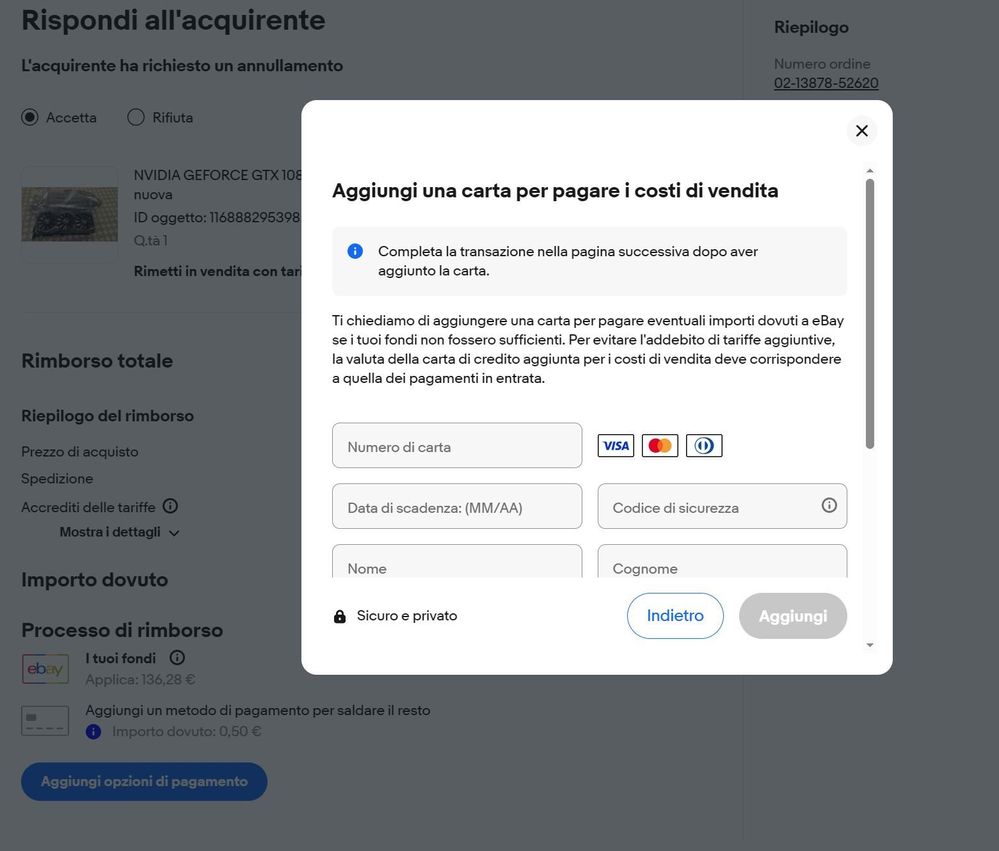Focus the Numero di carta field
This screenshot has height=851, width=999.
pos(457,445)
